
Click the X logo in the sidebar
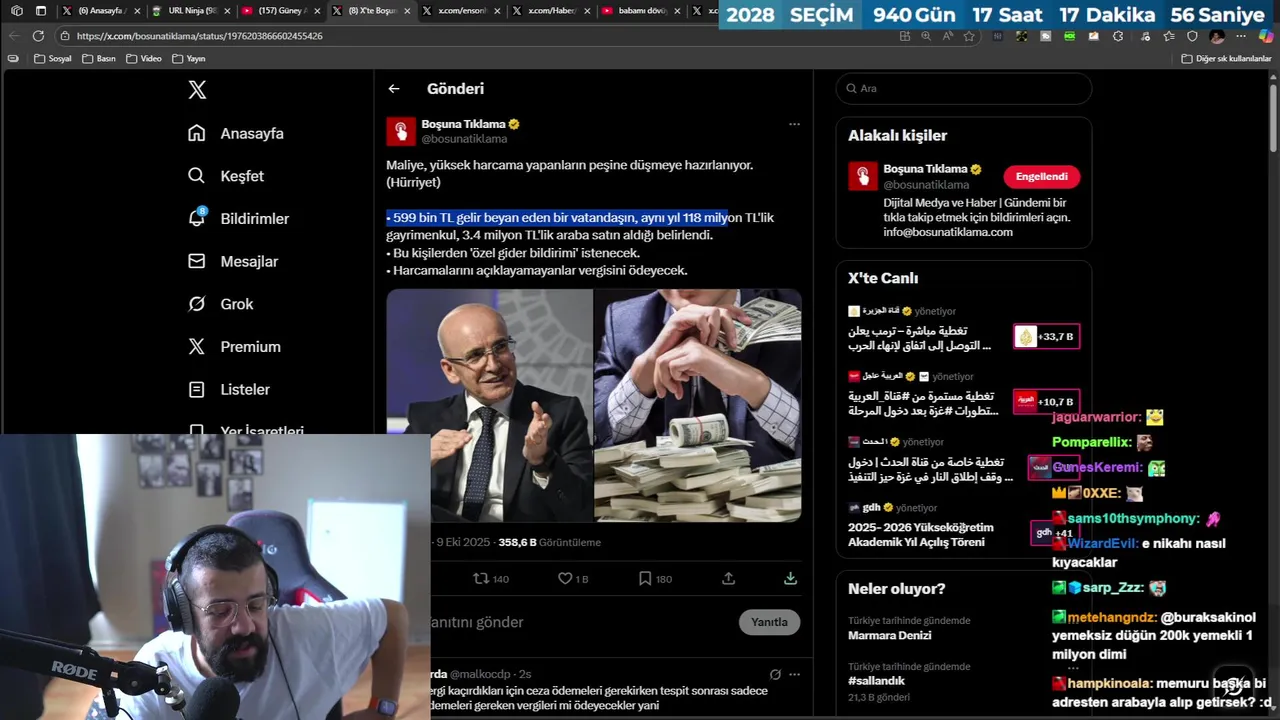[x=197, y=90]
